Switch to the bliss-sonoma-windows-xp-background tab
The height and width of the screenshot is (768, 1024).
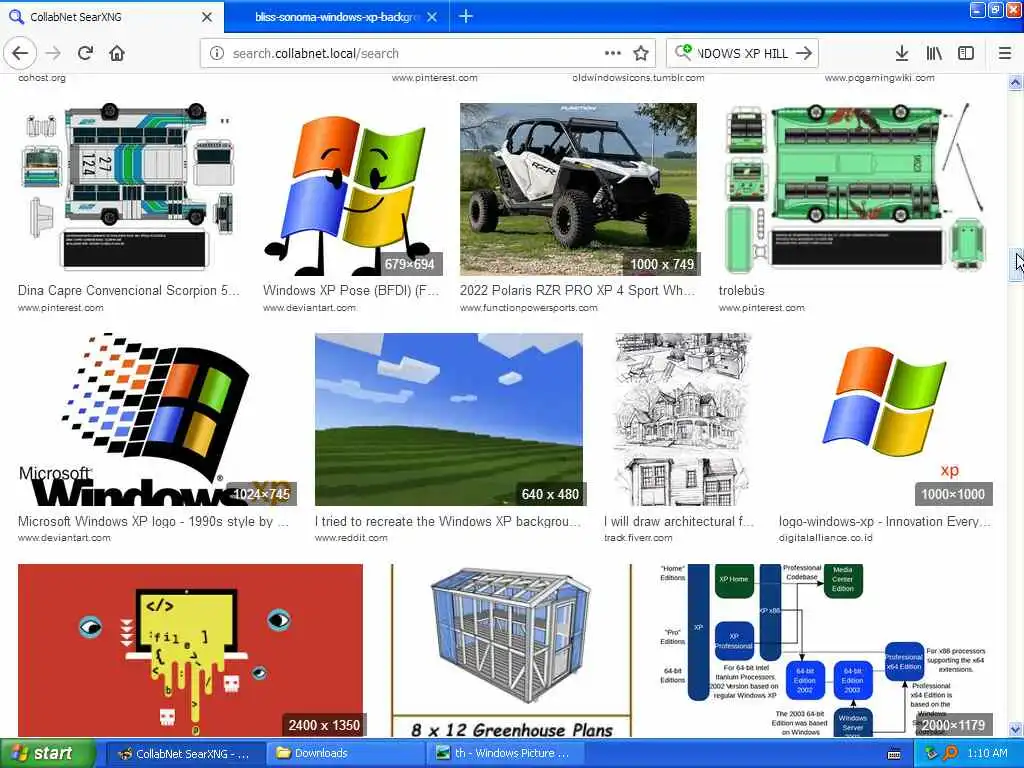coord(337,17)
